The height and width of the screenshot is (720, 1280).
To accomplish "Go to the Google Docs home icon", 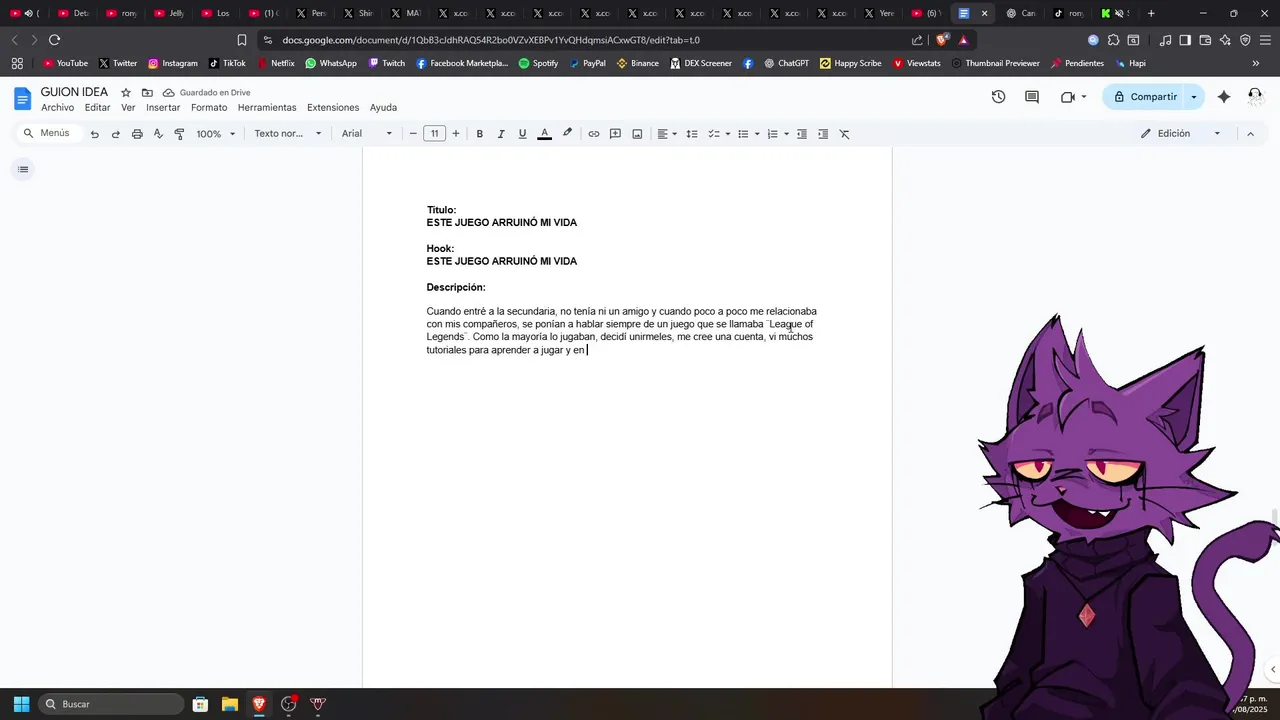I will click(22, 99).
